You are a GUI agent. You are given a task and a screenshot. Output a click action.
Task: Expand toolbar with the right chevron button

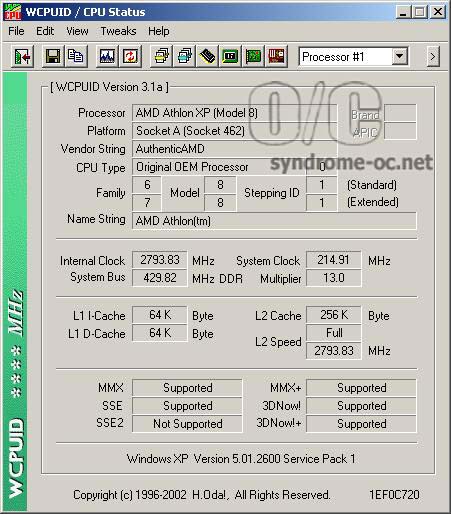pos(433,56)
